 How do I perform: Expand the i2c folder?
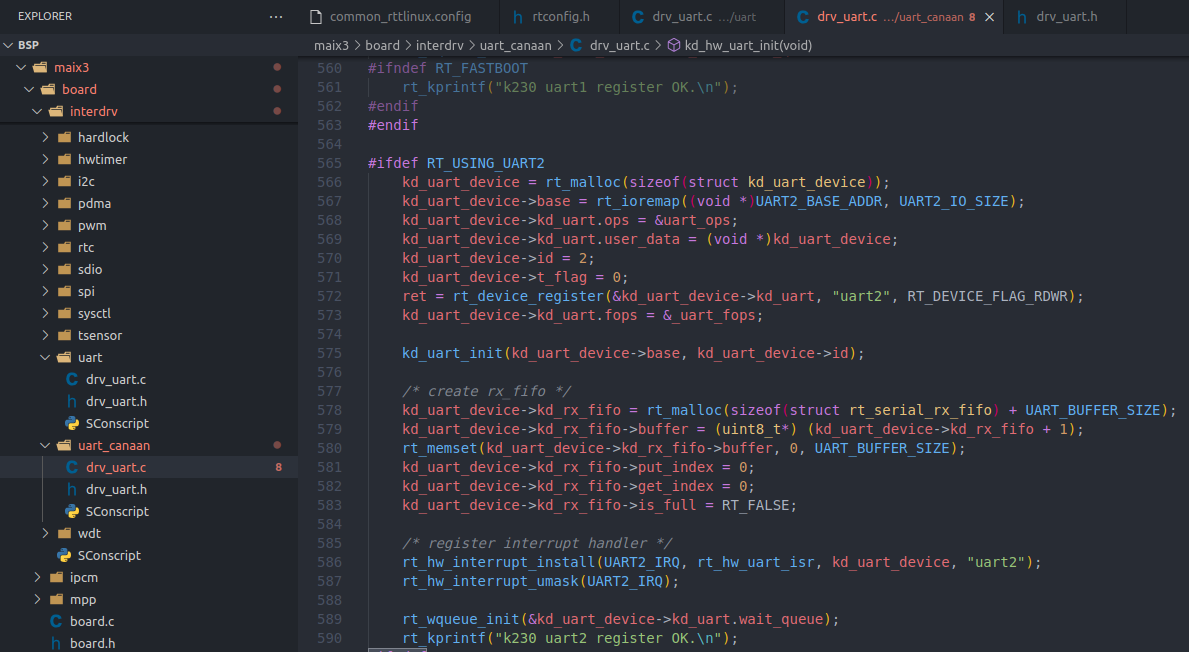coord(45,181)
